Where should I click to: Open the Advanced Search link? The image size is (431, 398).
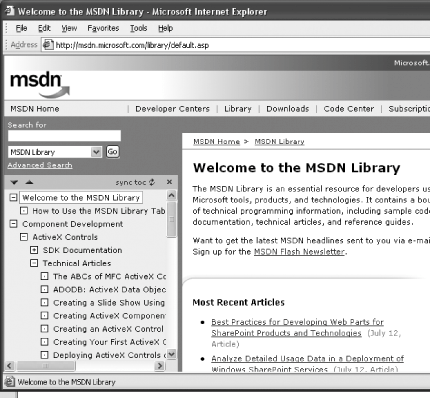(40, 165)
